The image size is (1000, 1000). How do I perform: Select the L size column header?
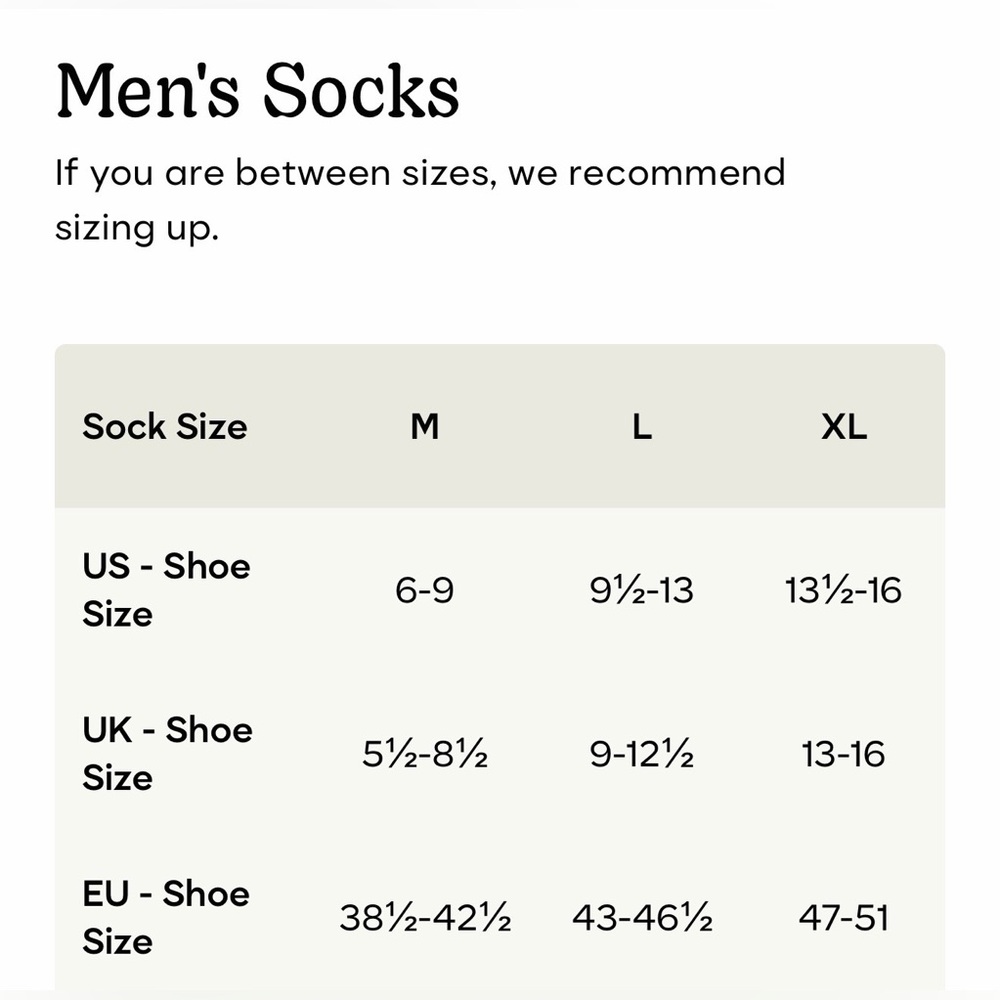coord(641,427)
